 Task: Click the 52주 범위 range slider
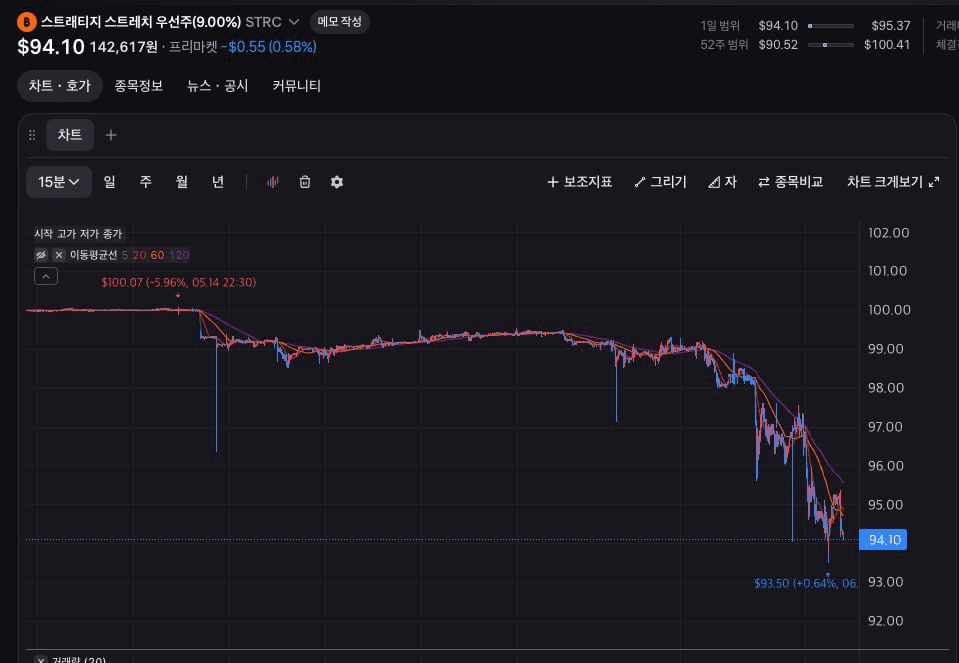coord(831,45)
